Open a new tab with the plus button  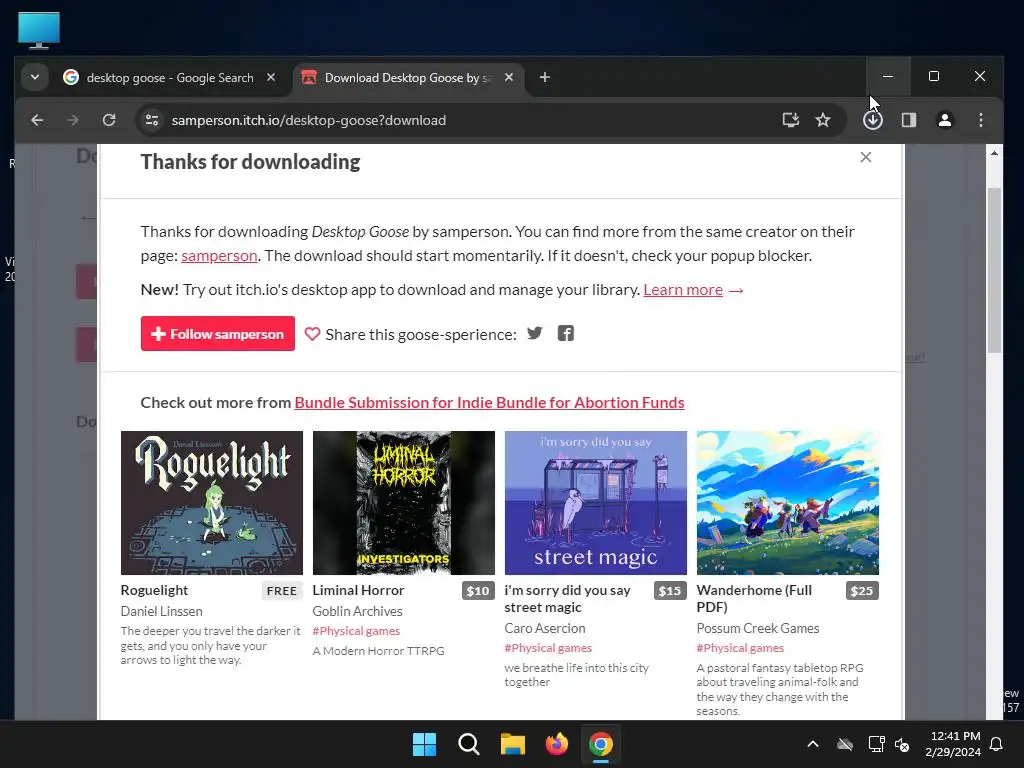(x=545, y=77)
